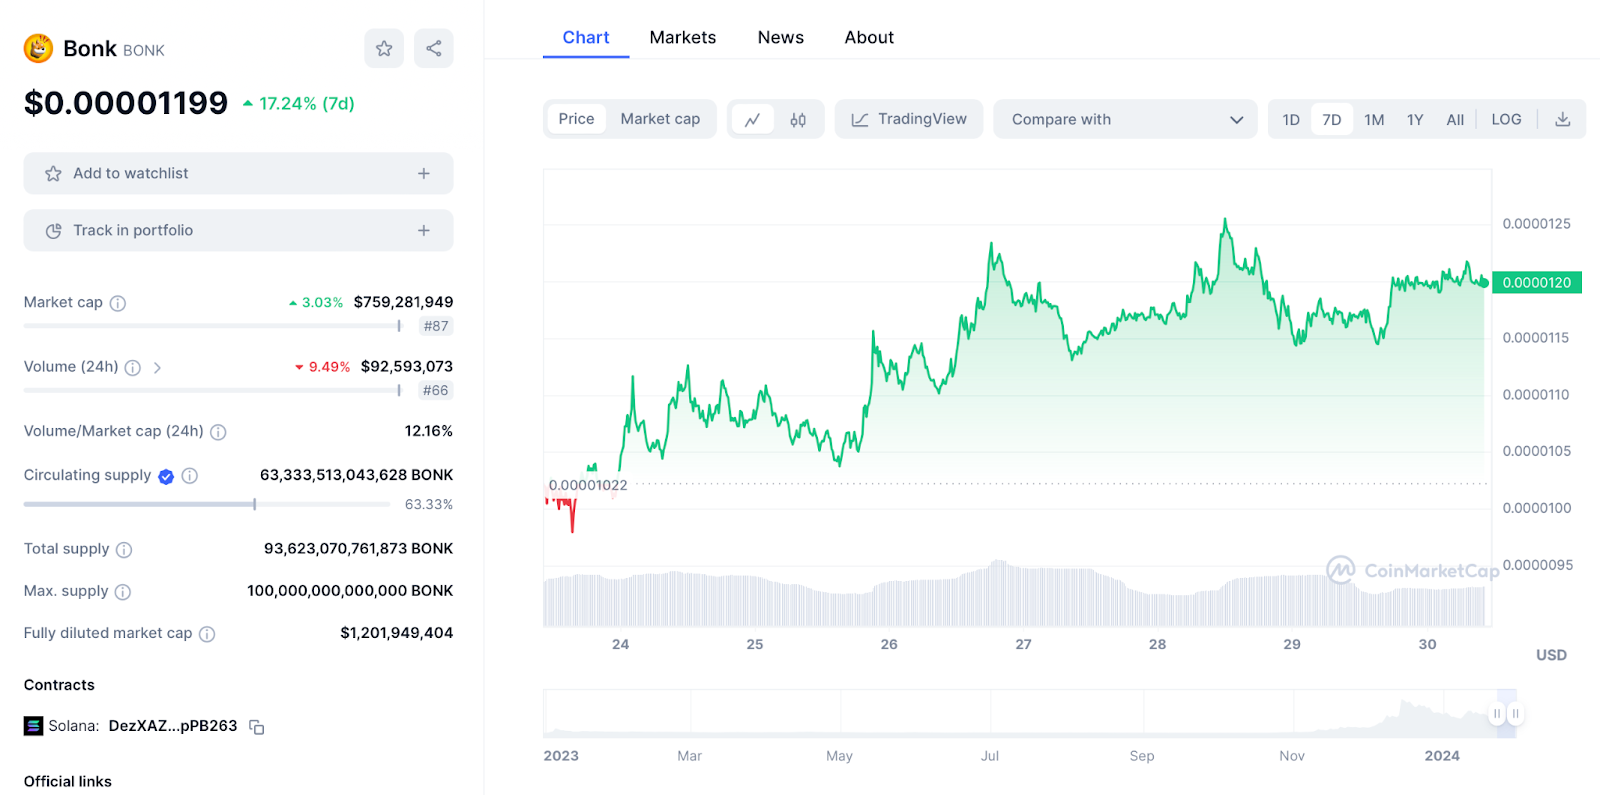Open the Markets tab
The height and width of the screenshot is (795, 1600).
[683, 37]
